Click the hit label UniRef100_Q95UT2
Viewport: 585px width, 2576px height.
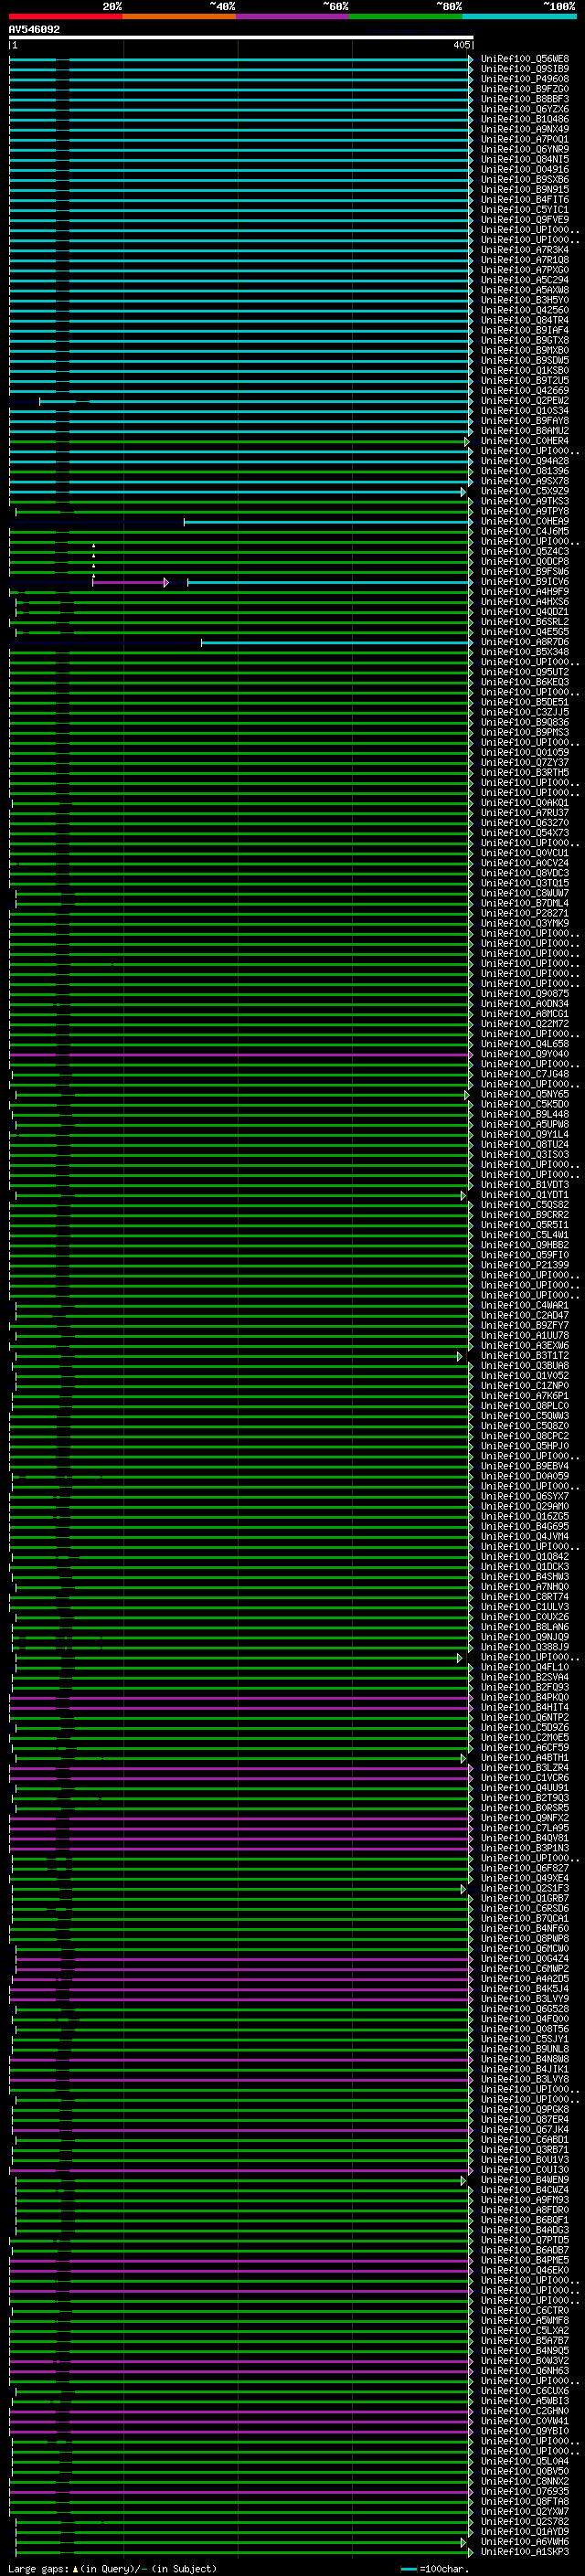(525, 672)
